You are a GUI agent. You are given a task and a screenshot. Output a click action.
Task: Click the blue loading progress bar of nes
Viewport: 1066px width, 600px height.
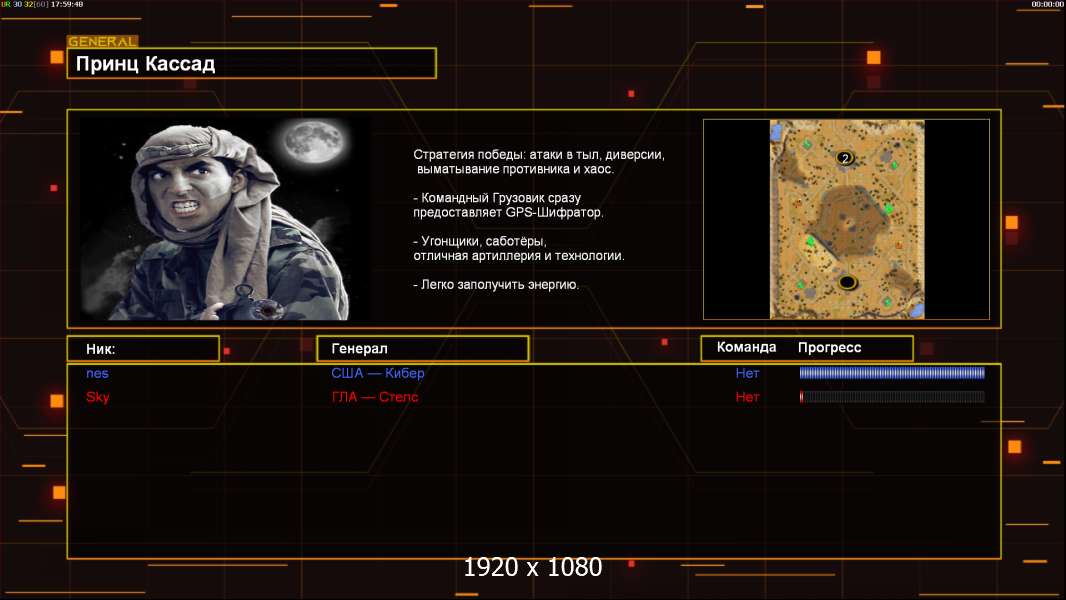[x=892, y=372]
